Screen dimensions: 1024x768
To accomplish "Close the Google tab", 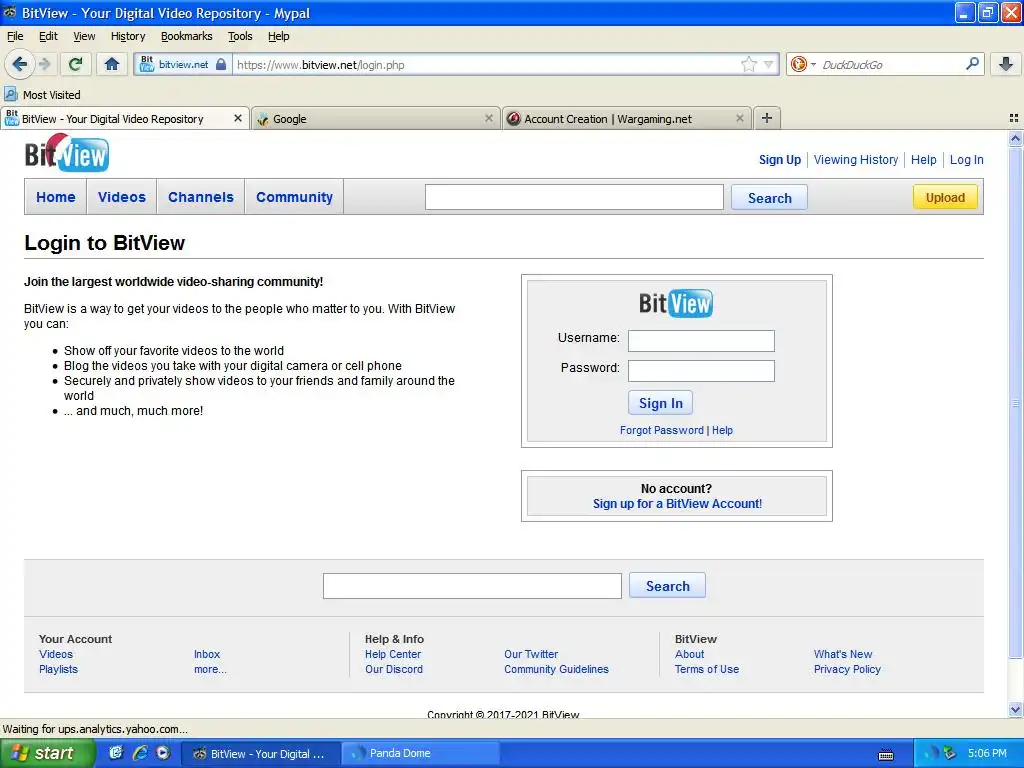I will [488, 118].
